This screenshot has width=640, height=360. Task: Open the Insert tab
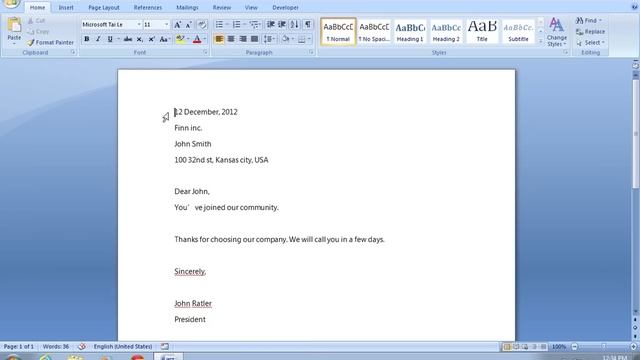[x=66, y=7]
